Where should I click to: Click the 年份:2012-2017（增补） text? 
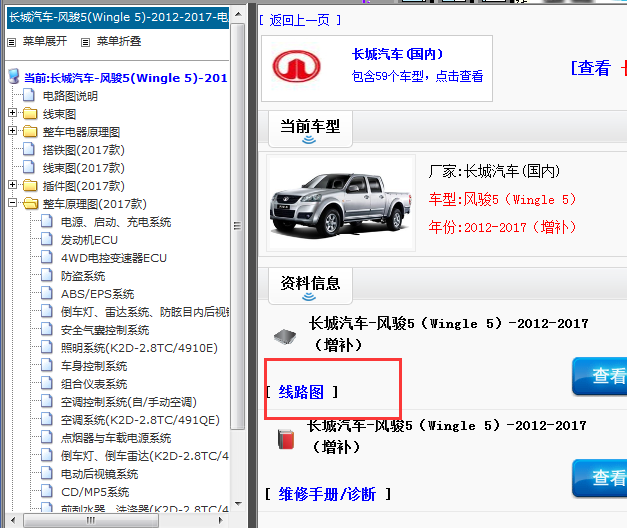tap(503, 227)
